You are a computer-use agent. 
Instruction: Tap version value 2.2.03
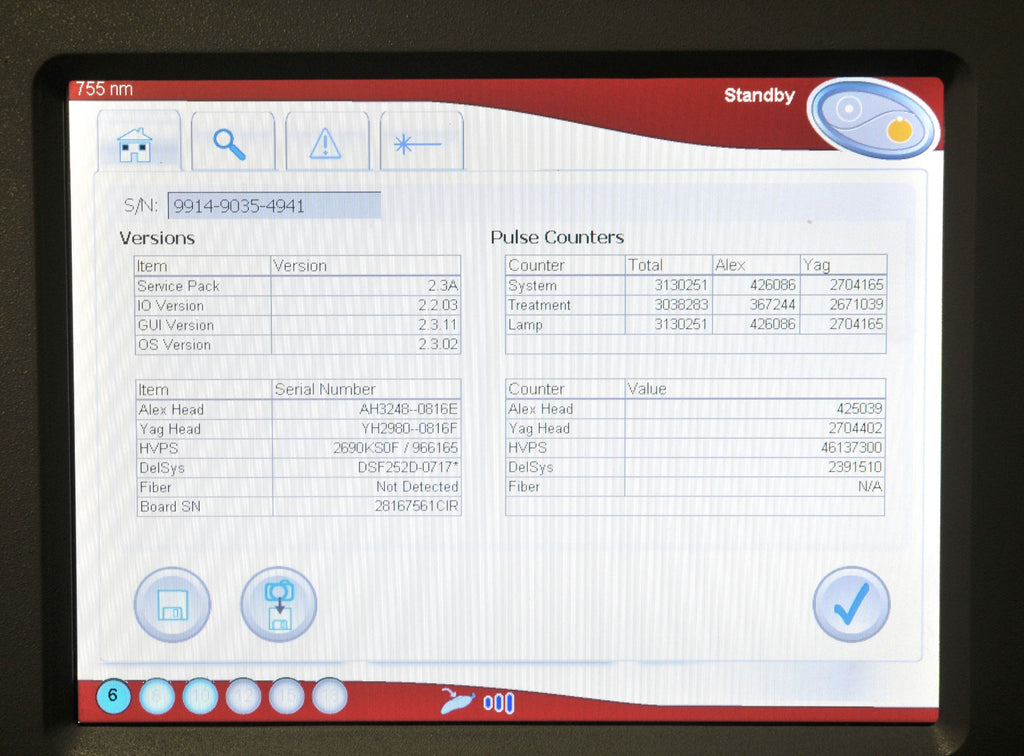pyautogui.click(x=438, y=306)
